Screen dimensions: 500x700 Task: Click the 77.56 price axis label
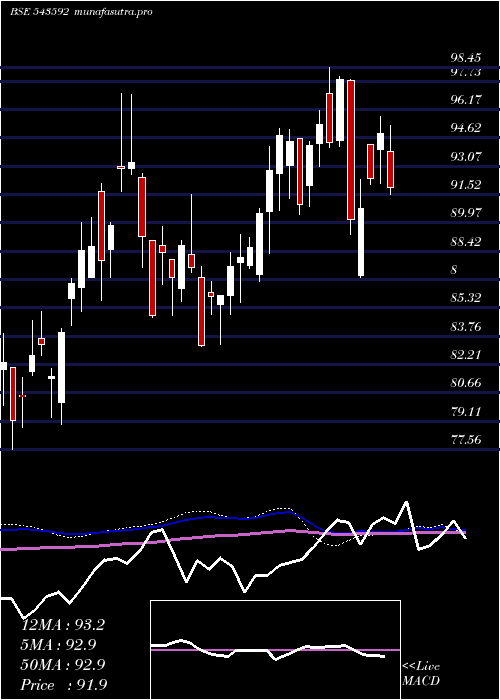click(466, 440)
